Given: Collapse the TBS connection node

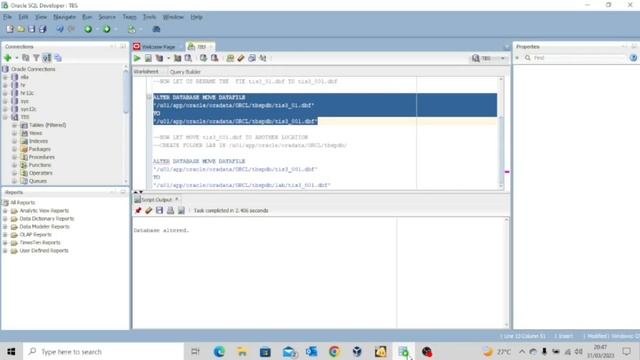Looking at the screenshot, I should 5,117.
